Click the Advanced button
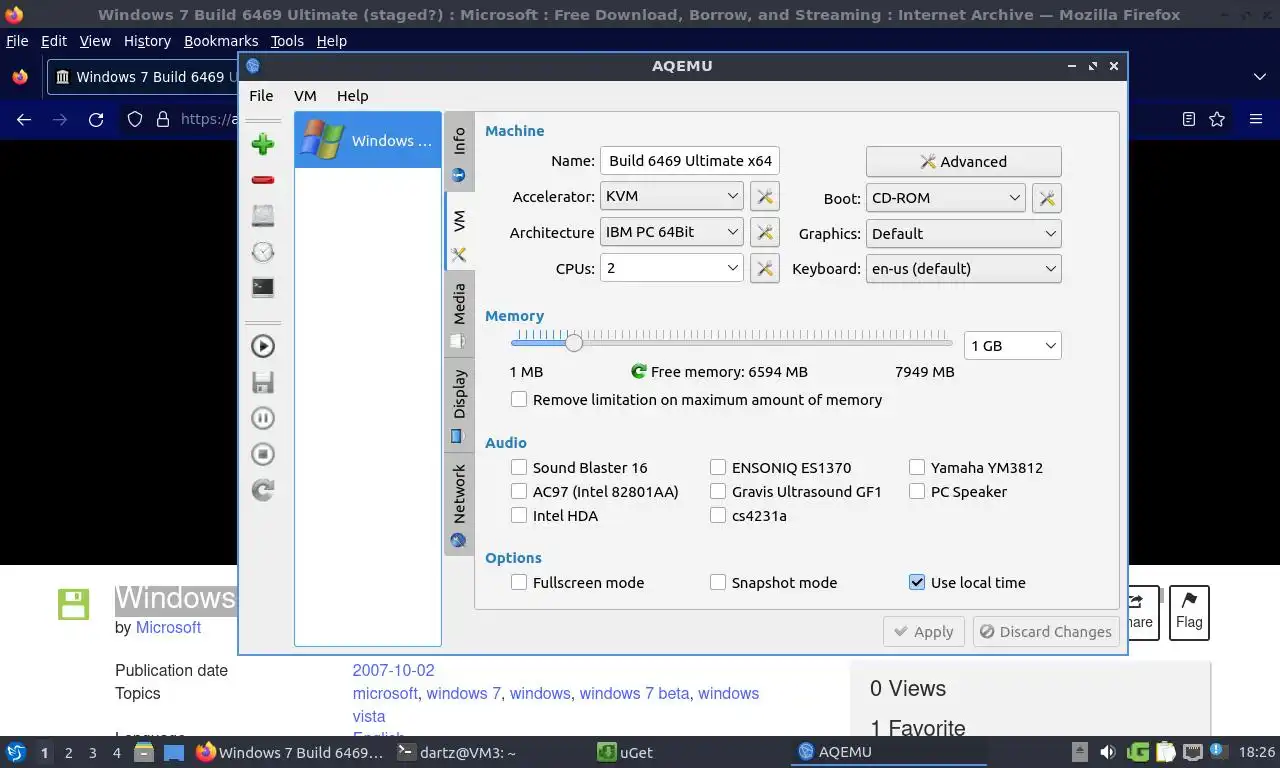This screenshot has height=768, width=1280. tap(964, 162)
